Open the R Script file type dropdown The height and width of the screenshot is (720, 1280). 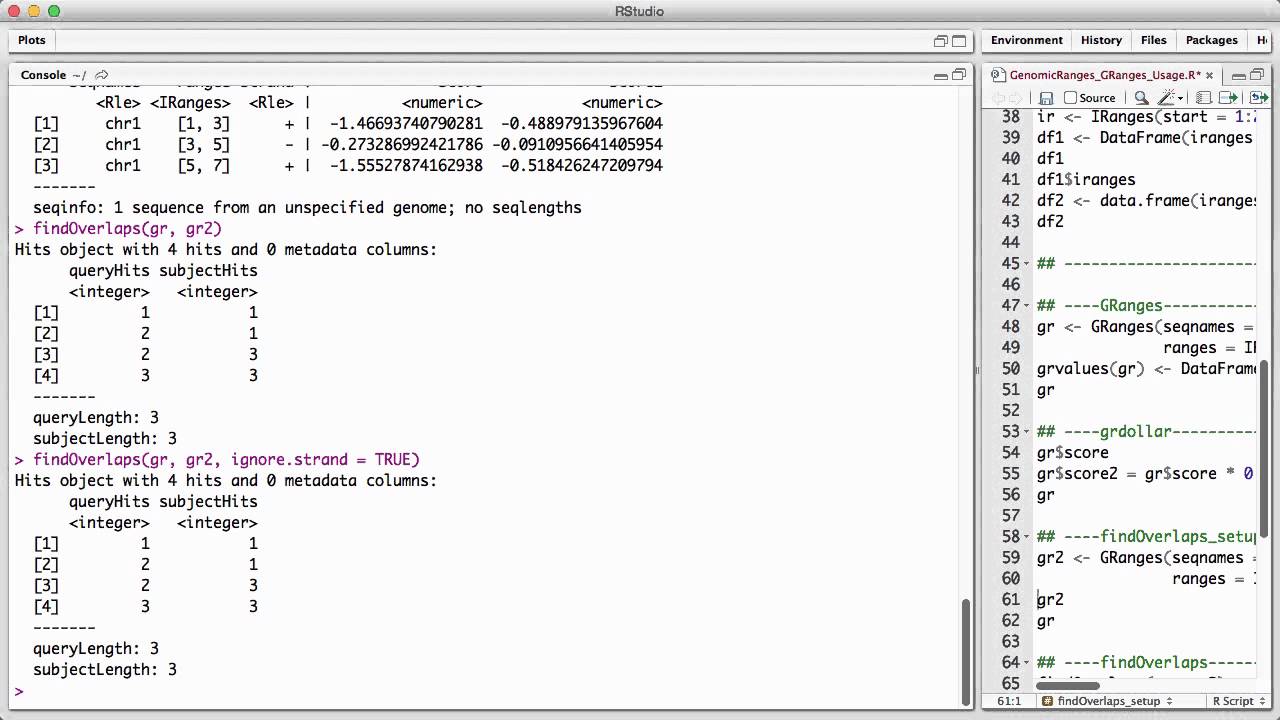[1240, 701]
